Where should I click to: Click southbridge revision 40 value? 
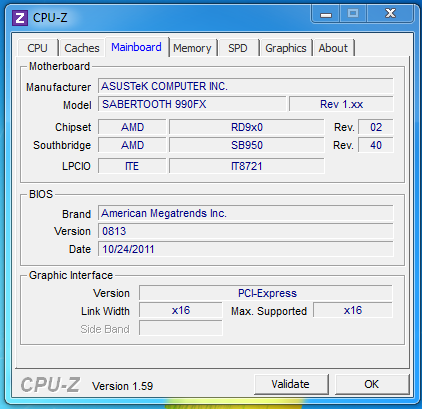tap(376, 145)
